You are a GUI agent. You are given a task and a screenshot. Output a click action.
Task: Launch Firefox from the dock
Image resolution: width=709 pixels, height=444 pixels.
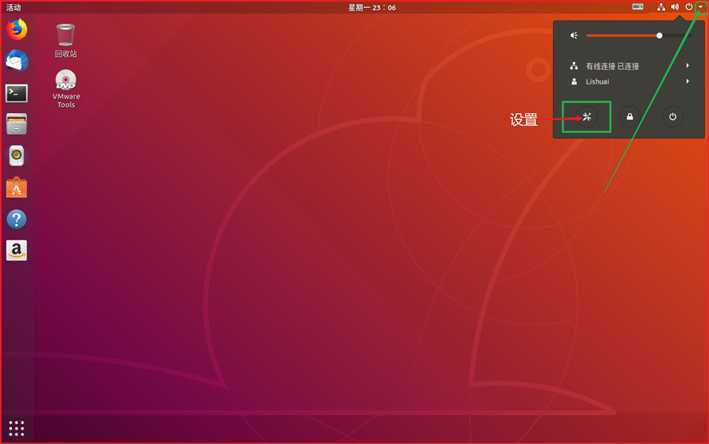pos(17,29)
